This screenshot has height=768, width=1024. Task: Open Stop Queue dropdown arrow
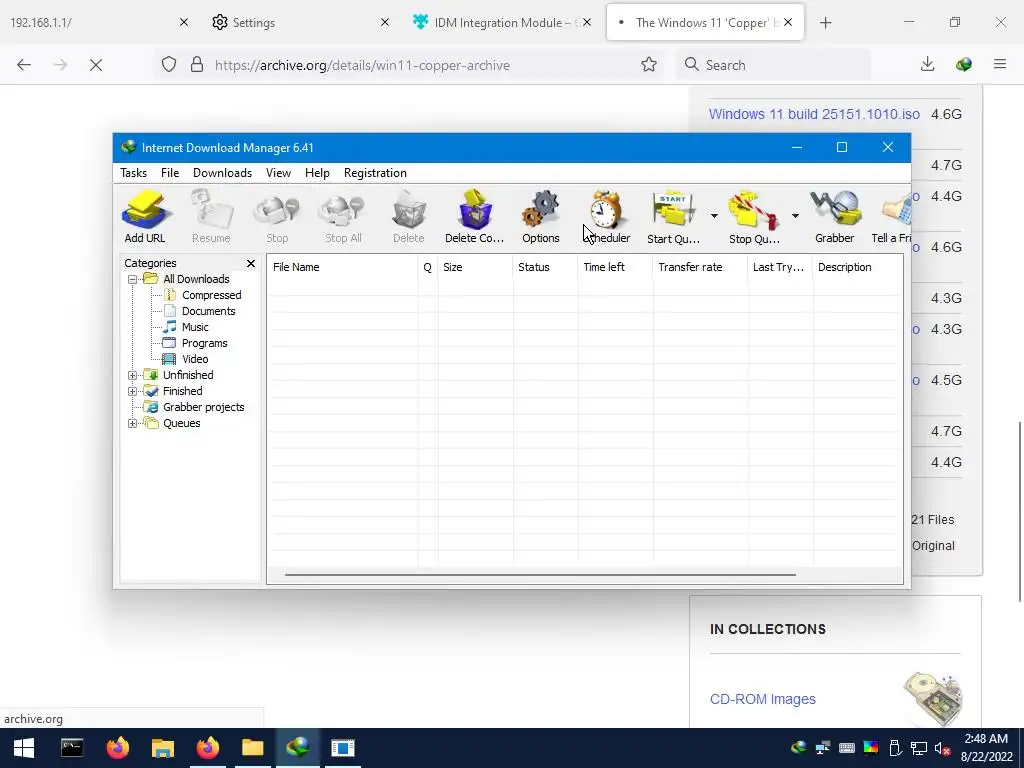795,216
